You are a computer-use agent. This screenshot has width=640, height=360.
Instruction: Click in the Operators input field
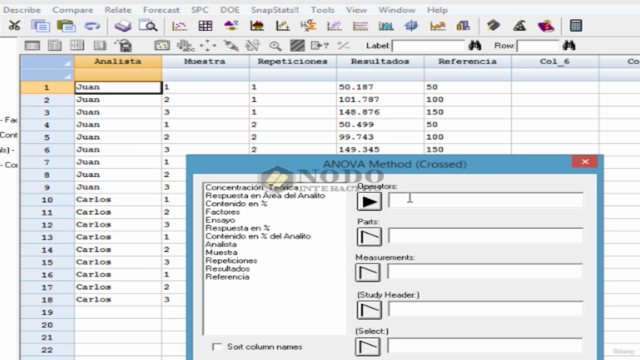click(485, 200)
